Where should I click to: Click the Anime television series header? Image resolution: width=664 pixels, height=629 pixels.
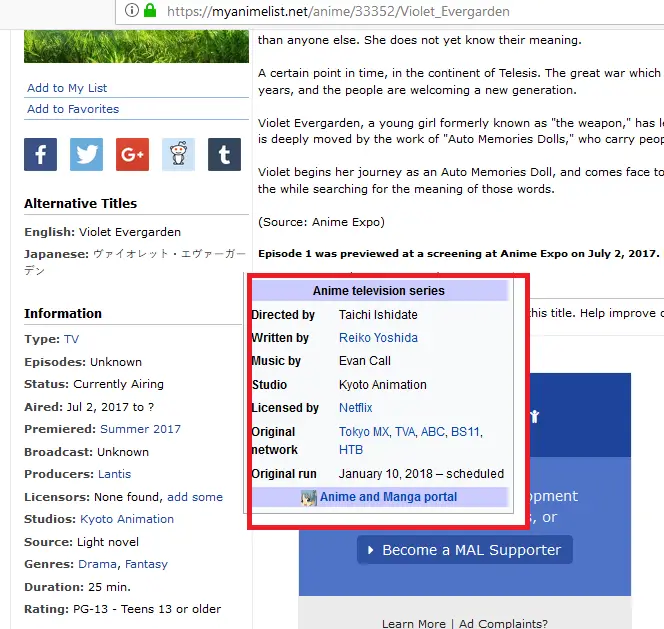tap(379, 291)
